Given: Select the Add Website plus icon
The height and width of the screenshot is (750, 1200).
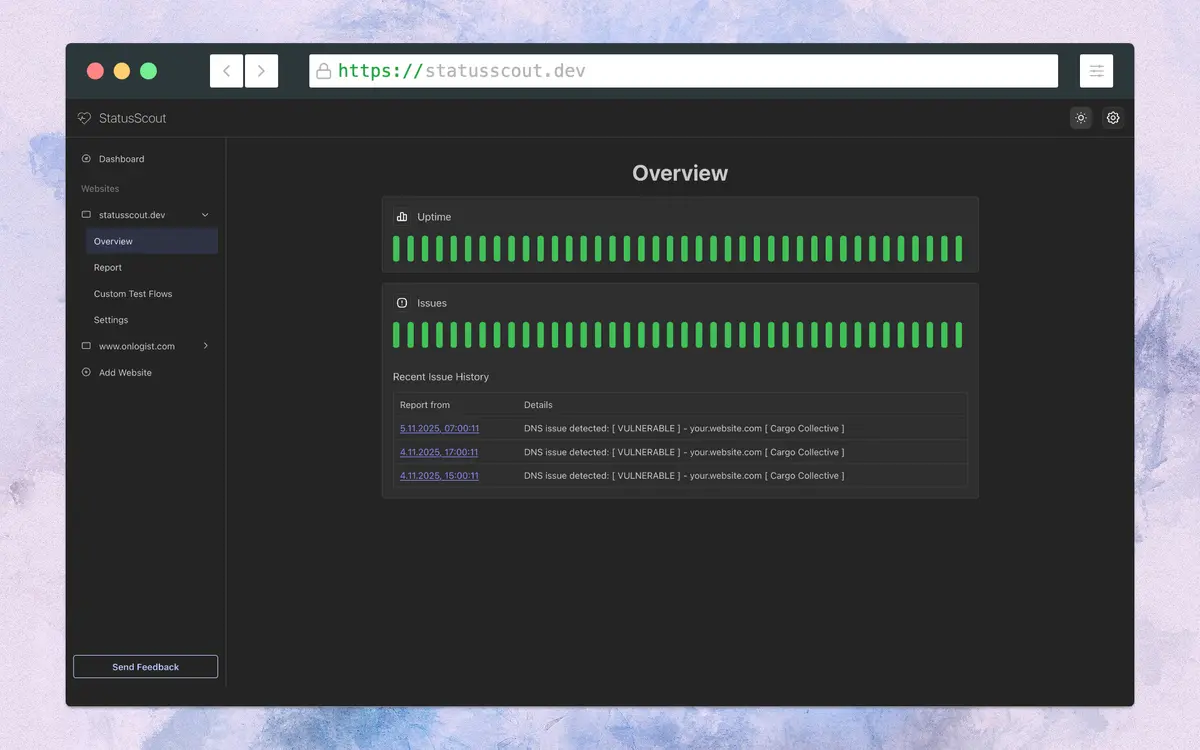Looking at the screenshot, I should tap(87, 372).
